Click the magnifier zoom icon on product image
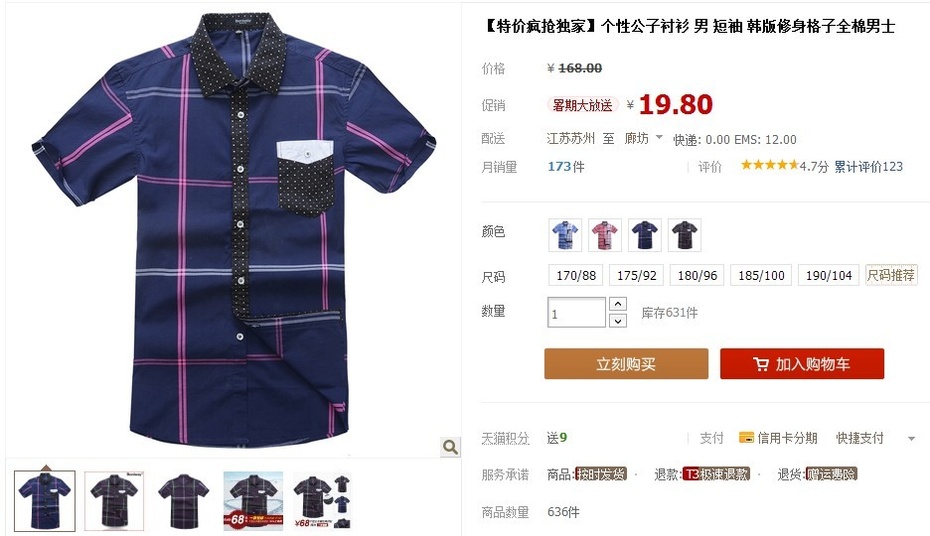 (x=450, y=446)
